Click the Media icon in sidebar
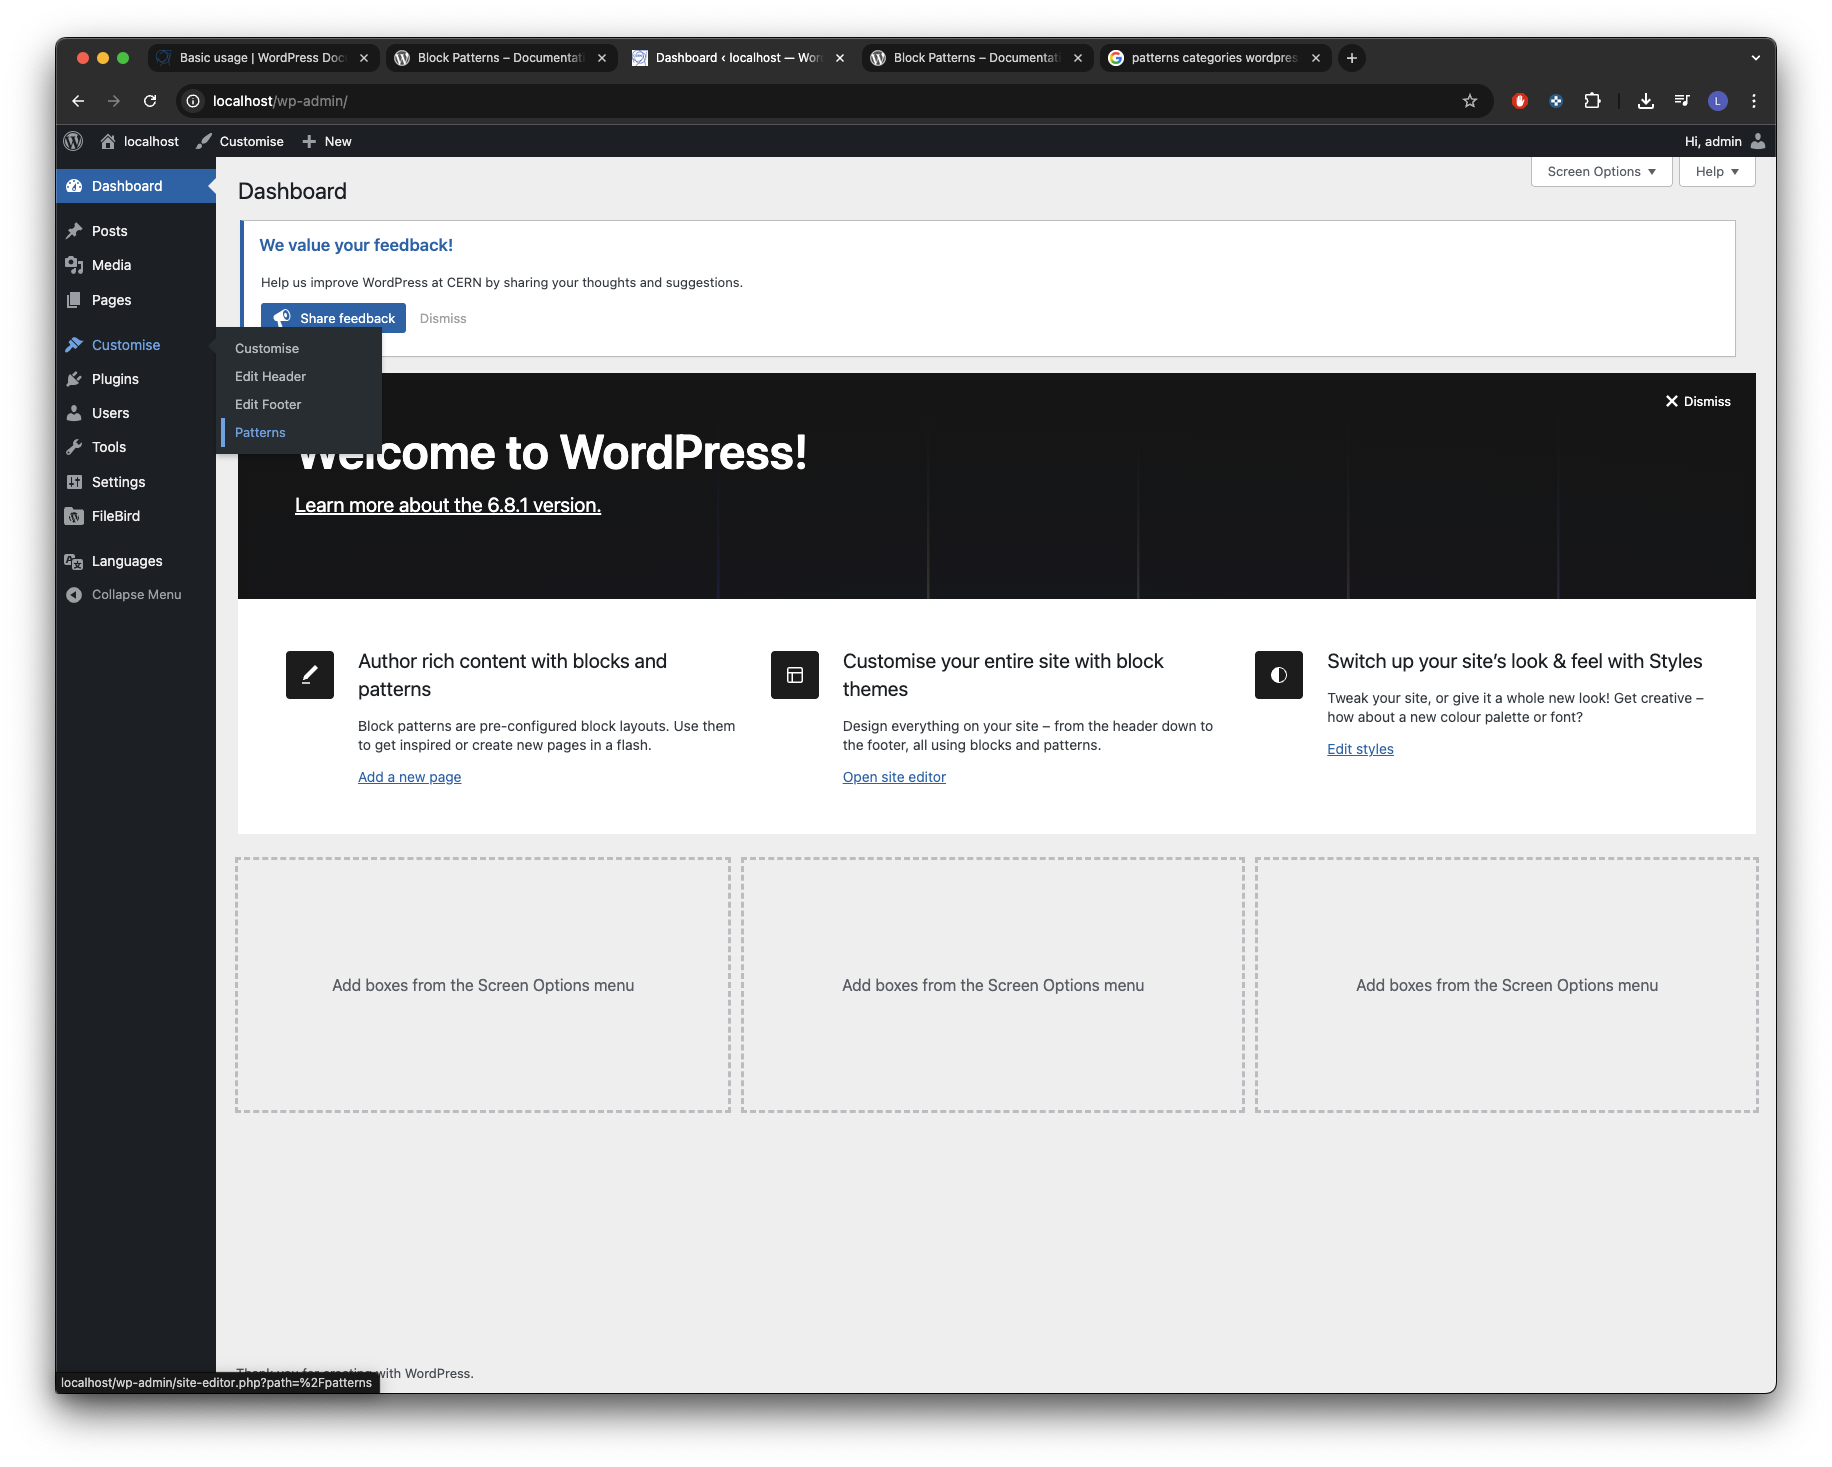 click(x=74, y=265)
